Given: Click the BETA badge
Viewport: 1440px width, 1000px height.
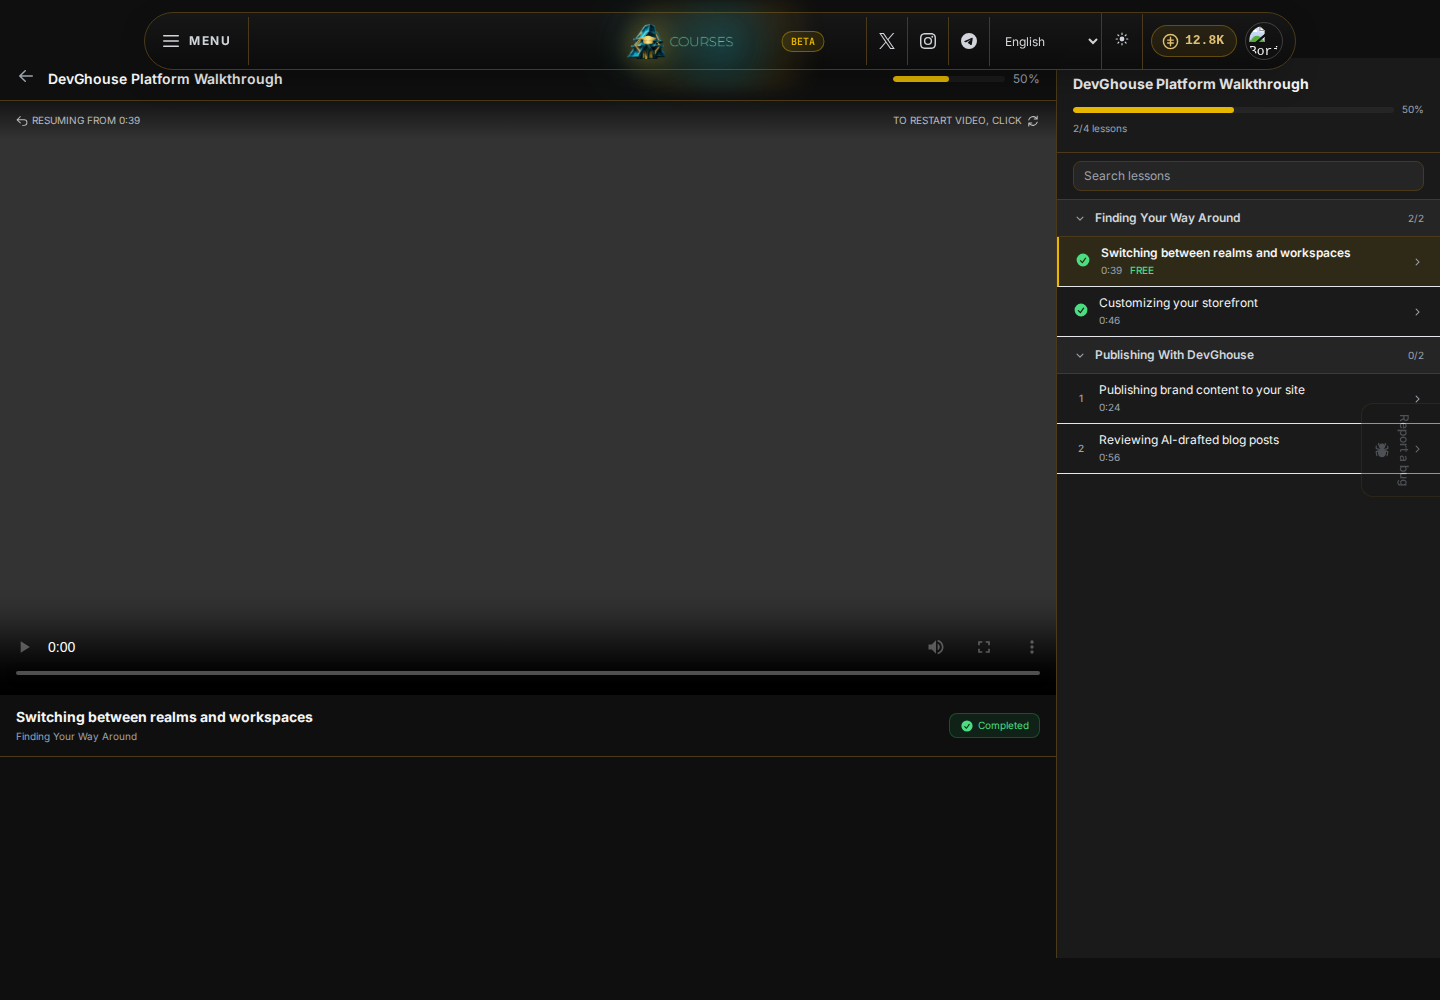Looking at the screenshot, I should (803, 41).
